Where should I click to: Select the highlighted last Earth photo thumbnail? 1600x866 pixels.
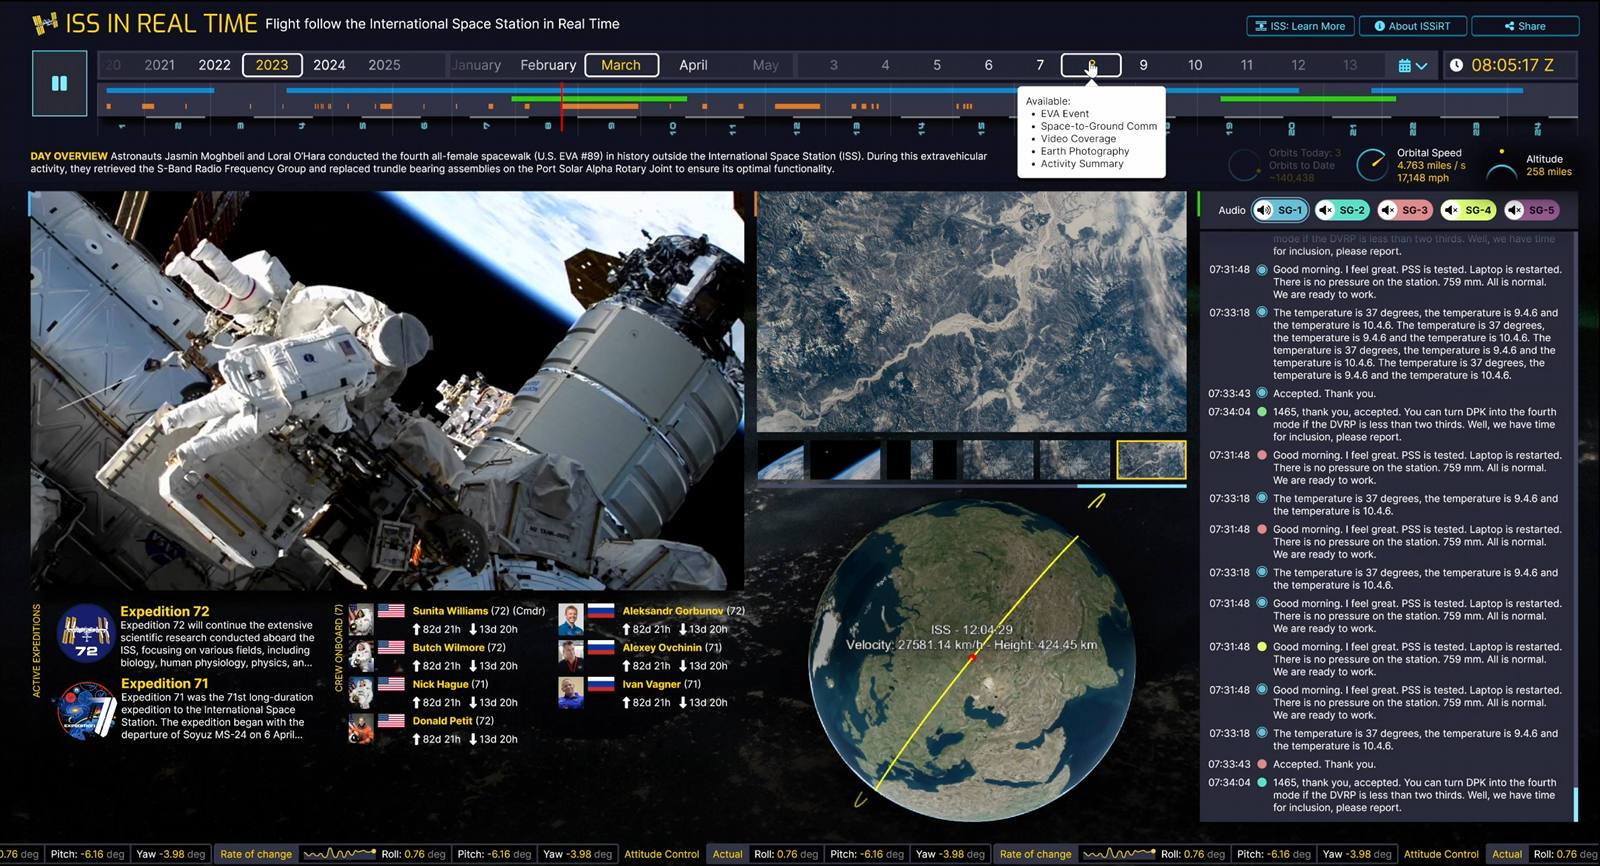coord(1151,460)
